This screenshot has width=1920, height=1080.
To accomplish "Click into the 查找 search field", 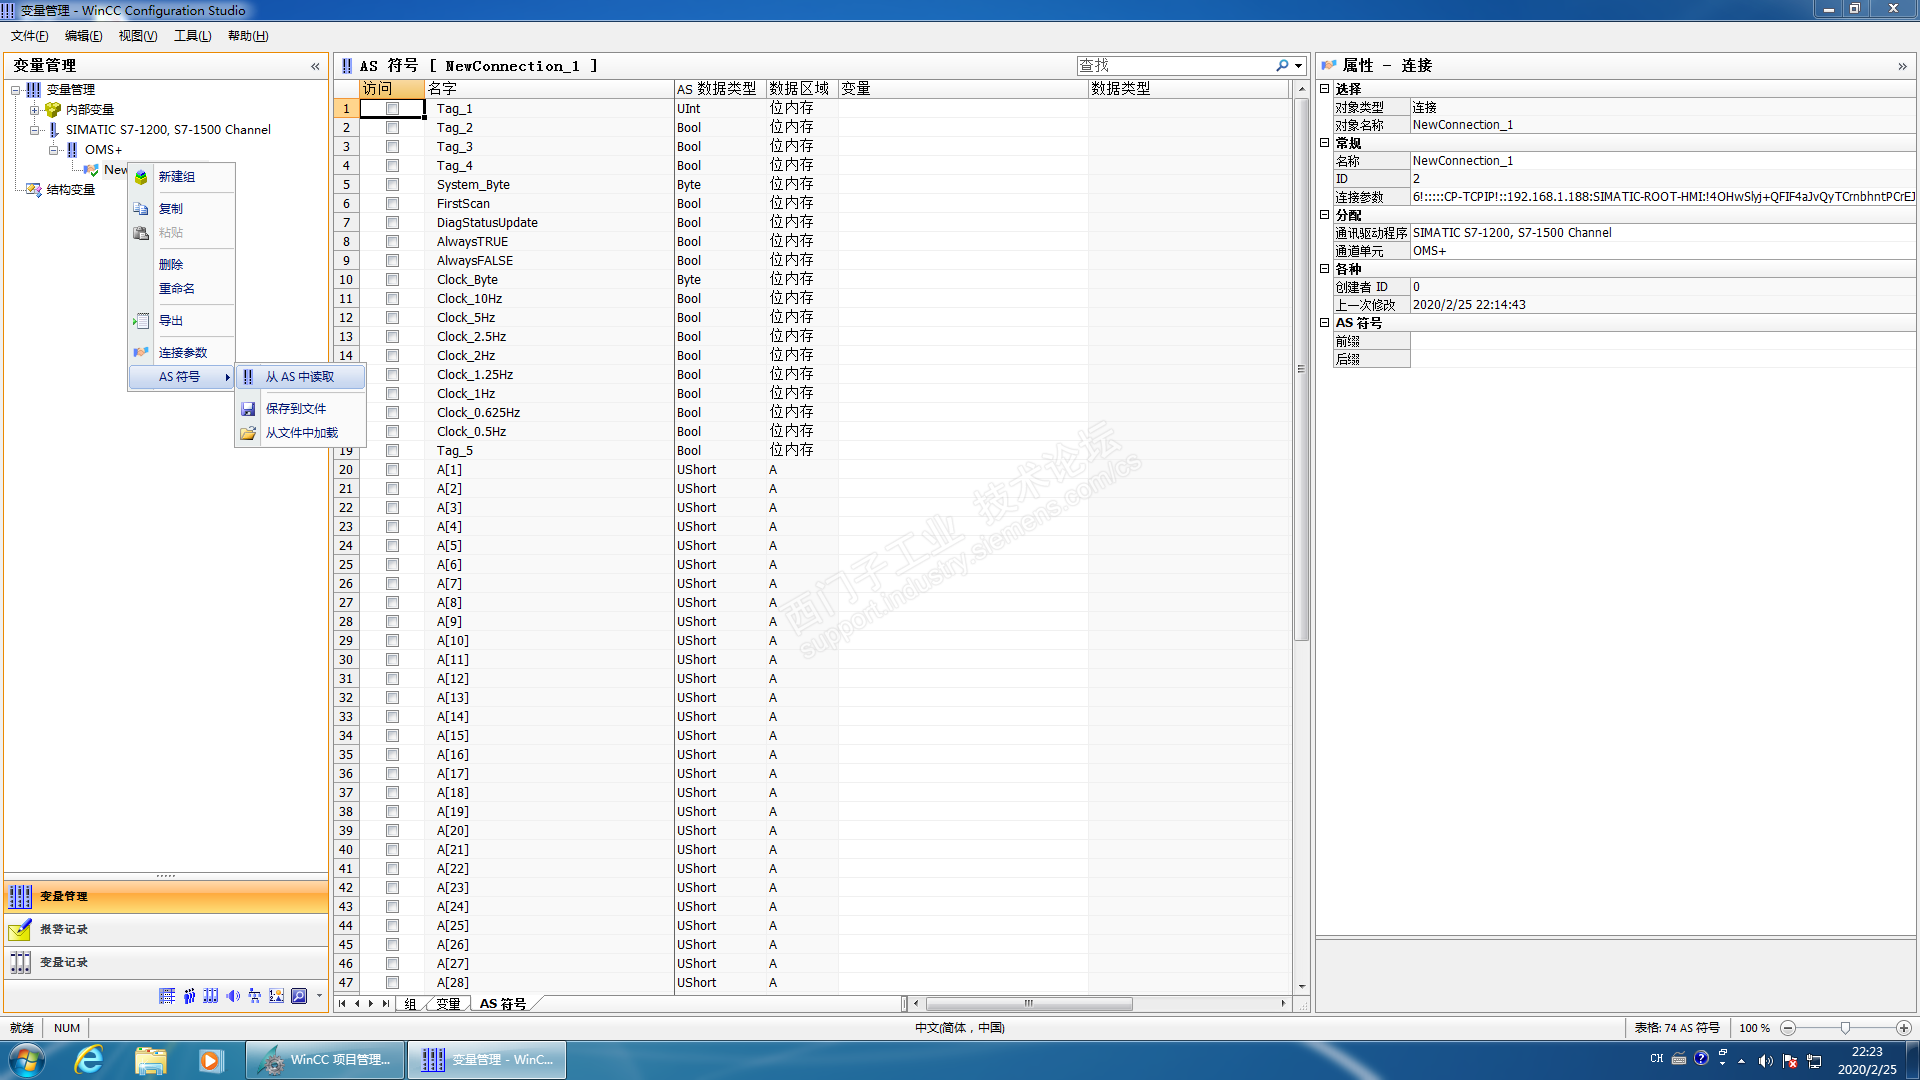I will pyautogui.click(x=1172, y=66).
